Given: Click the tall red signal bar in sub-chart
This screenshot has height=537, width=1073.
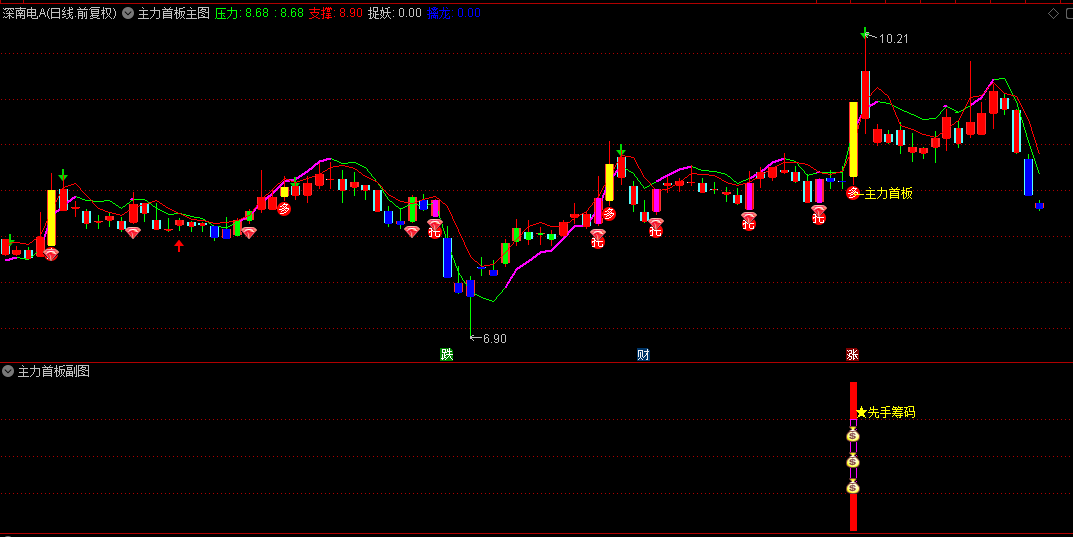Looking at the screenshot, I should (853, 456).
